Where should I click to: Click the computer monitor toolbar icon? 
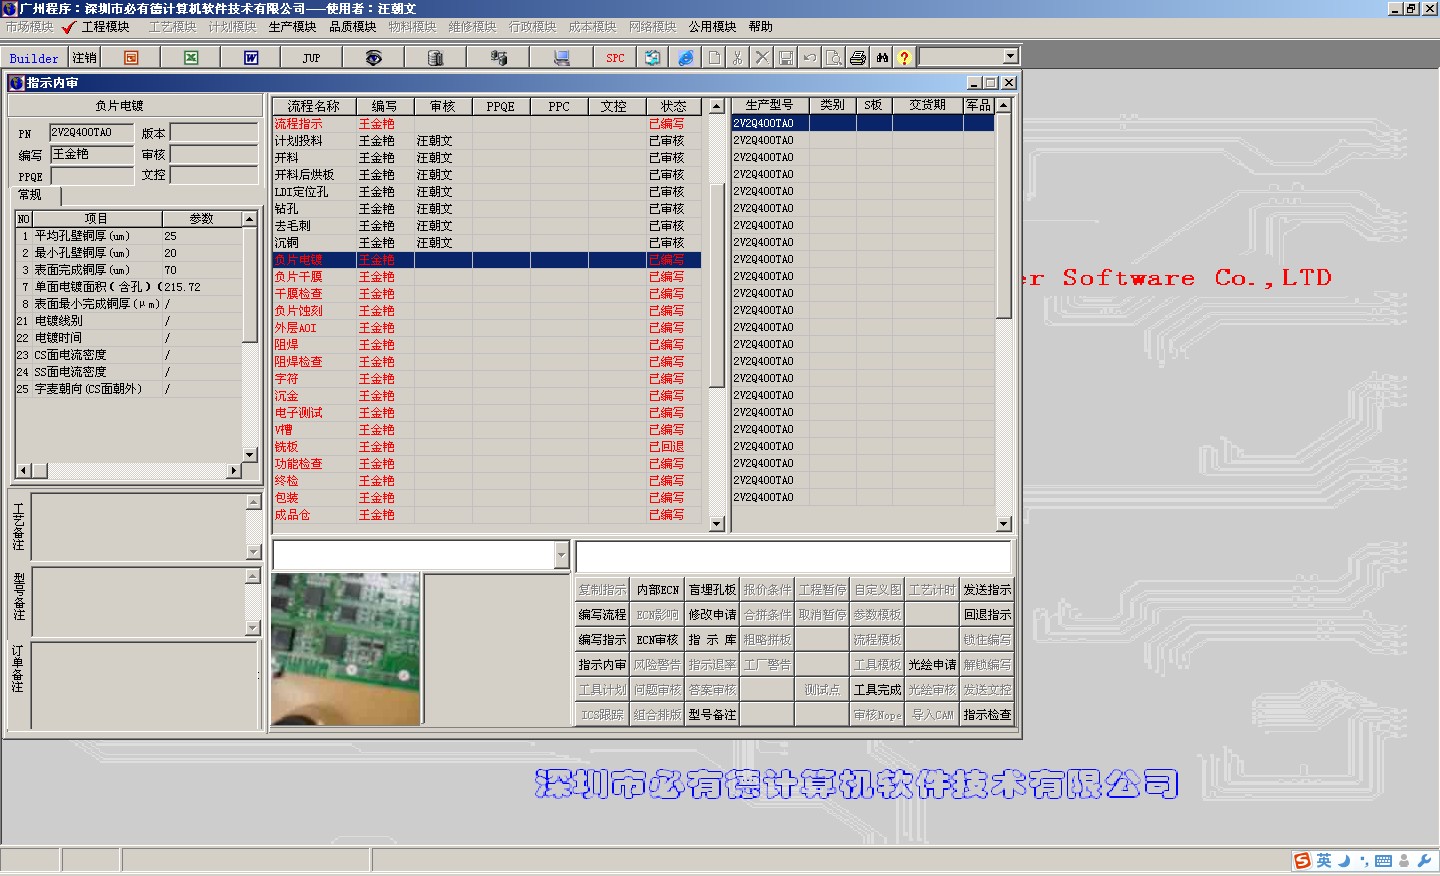561,58
